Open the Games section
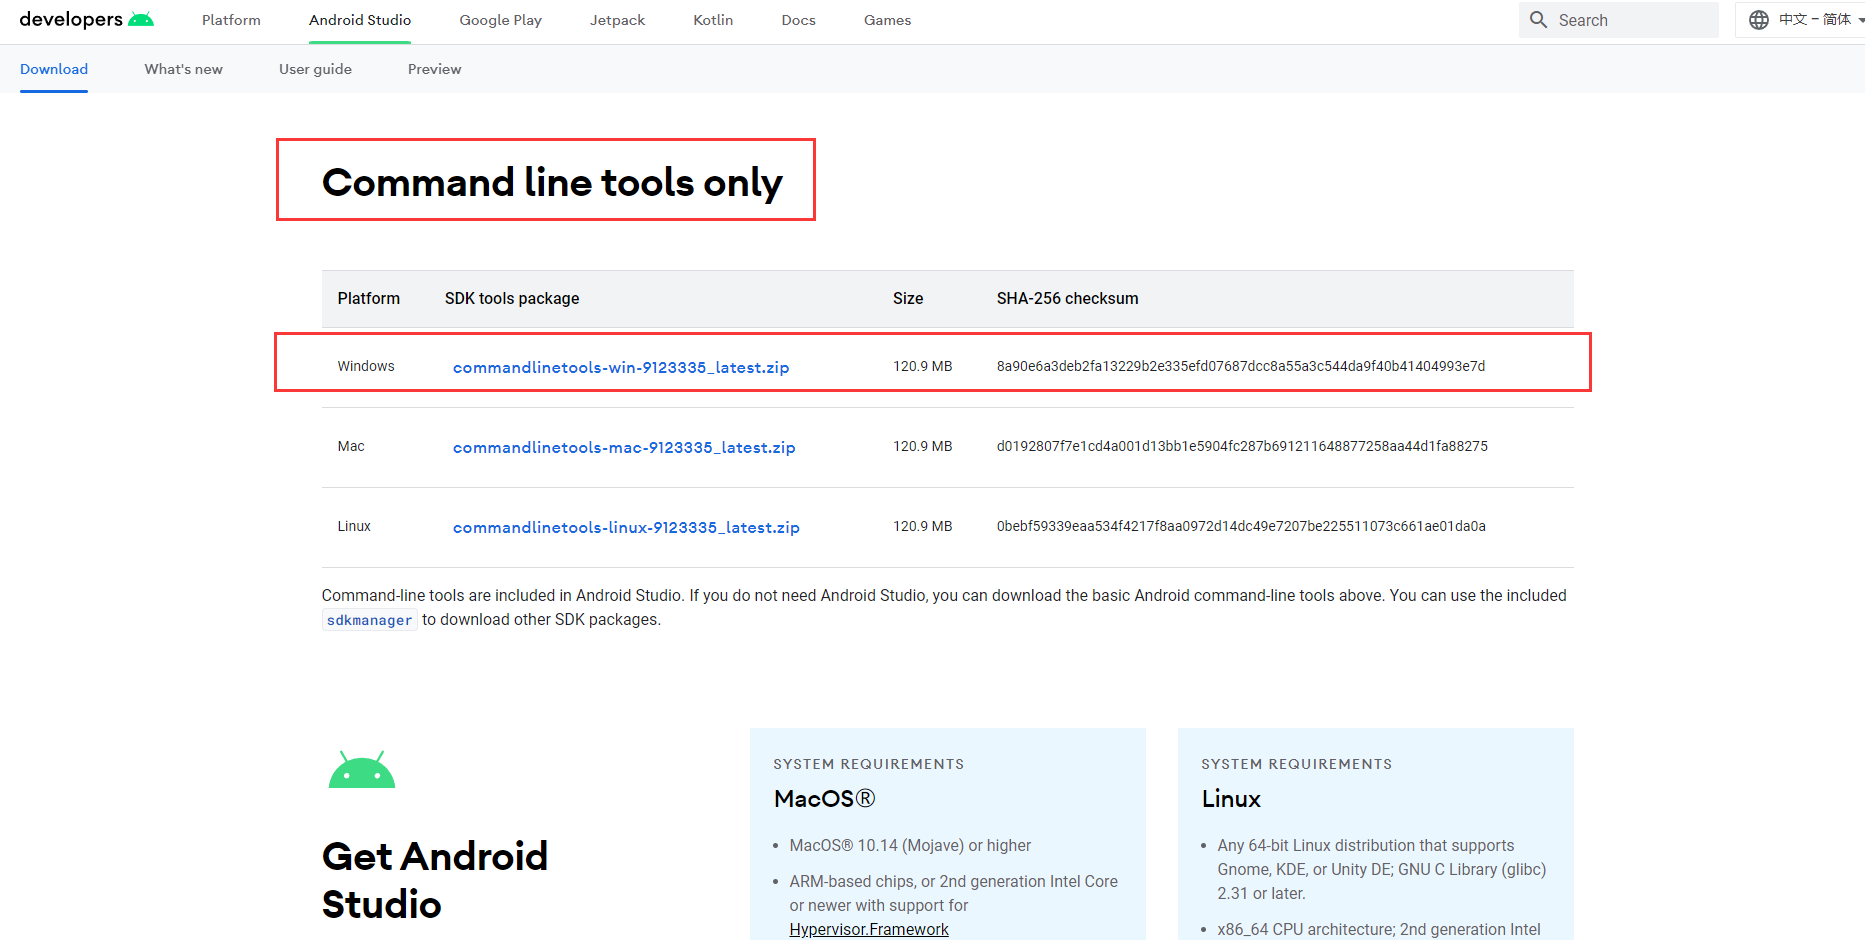The image size is (1865, 940). 887,20
